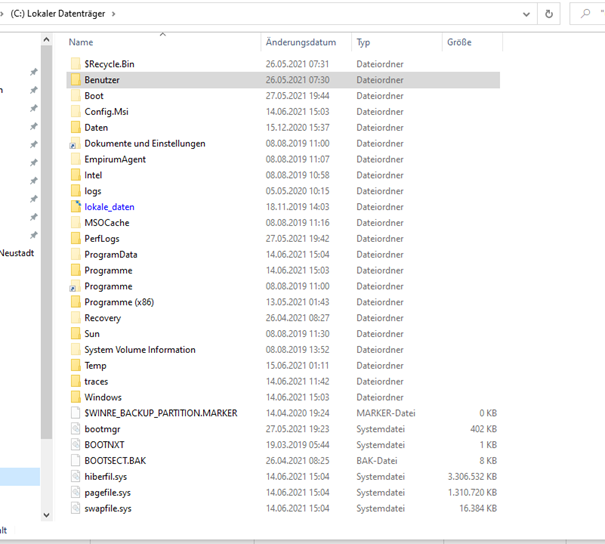The width and height of the screenshot is (605, 544).
Task: Sort by the Größe column header
Action: tap(459, 42)
